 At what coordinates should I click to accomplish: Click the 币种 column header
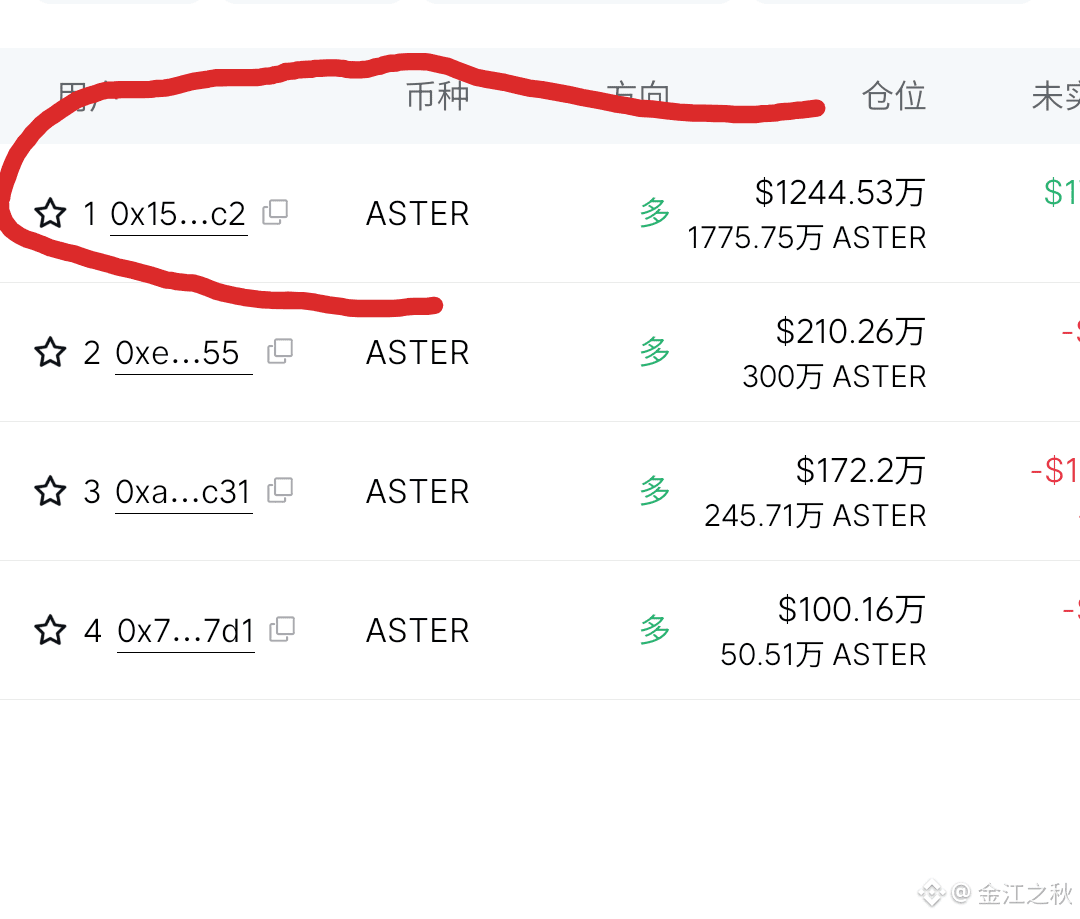click(x=438, y=96)
